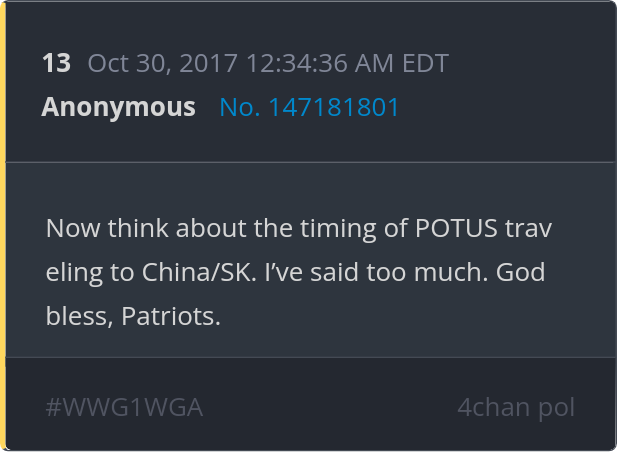Click the 12:34:36 AM time portion
Image resolution: width=618 pixels, height=452 pixels.
[319, 63]
